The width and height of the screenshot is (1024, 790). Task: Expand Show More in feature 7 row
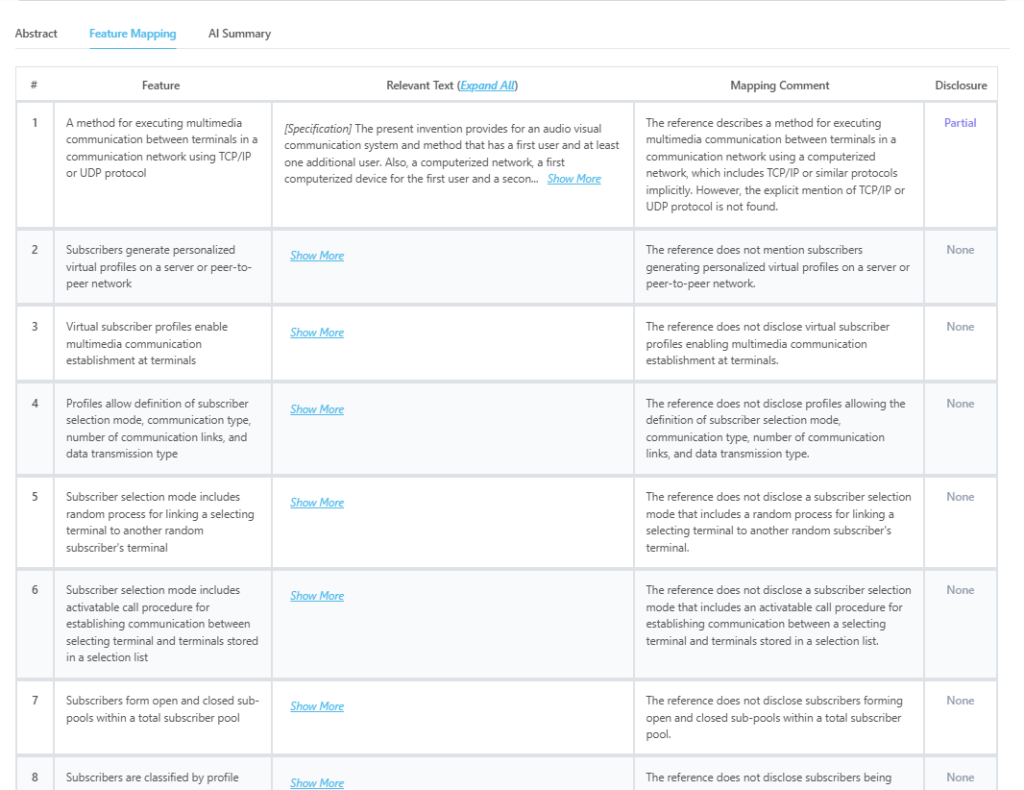tap(317, 707)
